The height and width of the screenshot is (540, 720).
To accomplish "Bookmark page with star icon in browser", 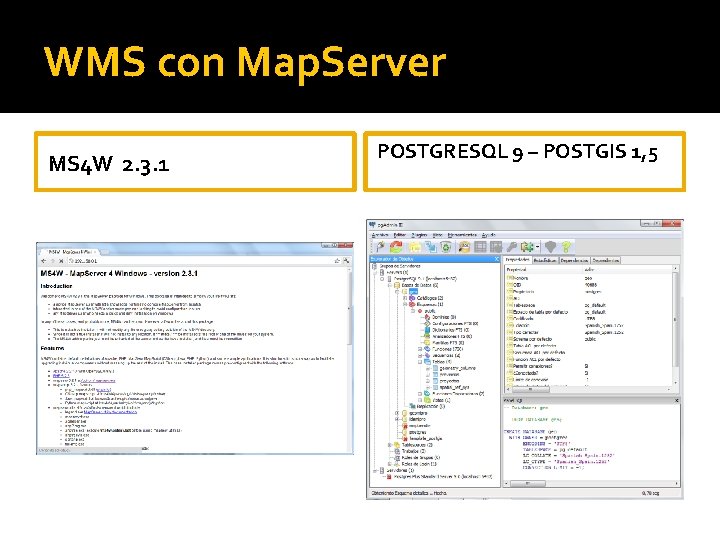I will click(337, 261).
